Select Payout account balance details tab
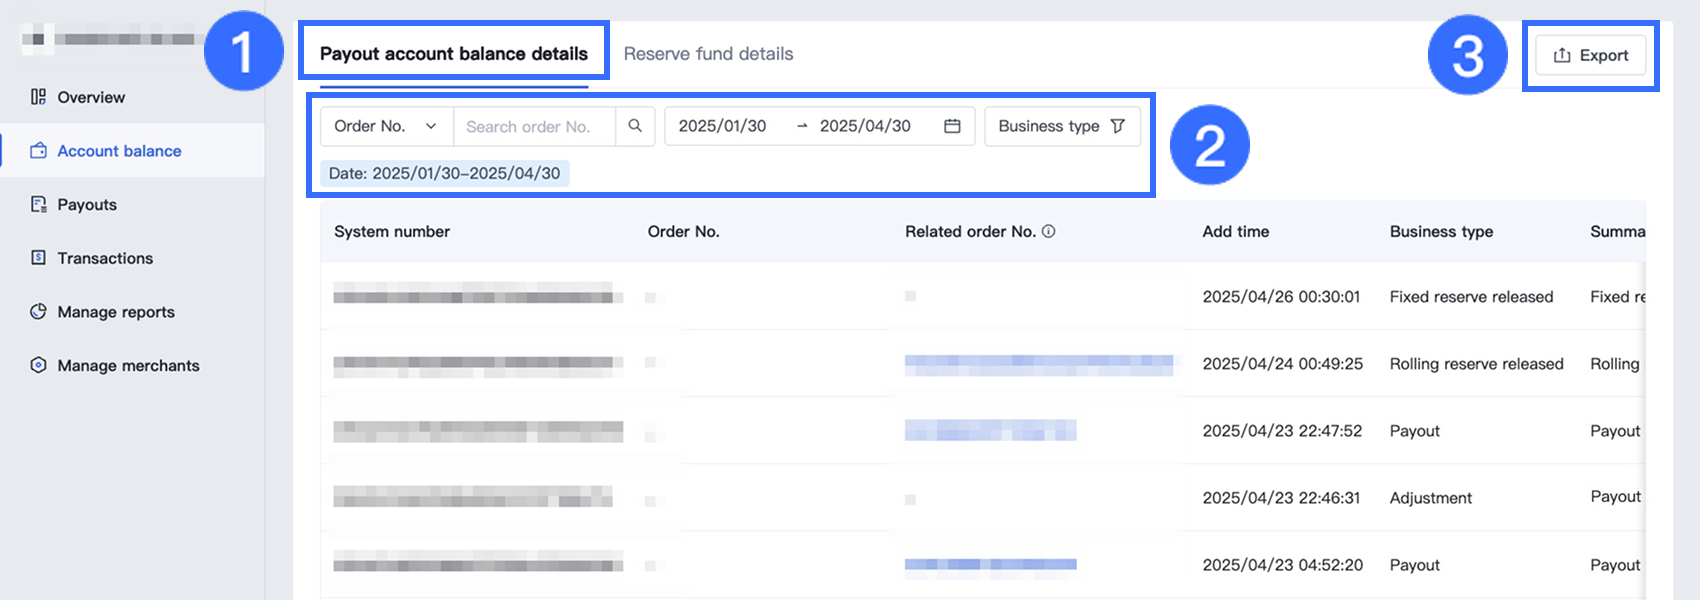The width and height of the screenshot is (1700, 600). [454, 54]
